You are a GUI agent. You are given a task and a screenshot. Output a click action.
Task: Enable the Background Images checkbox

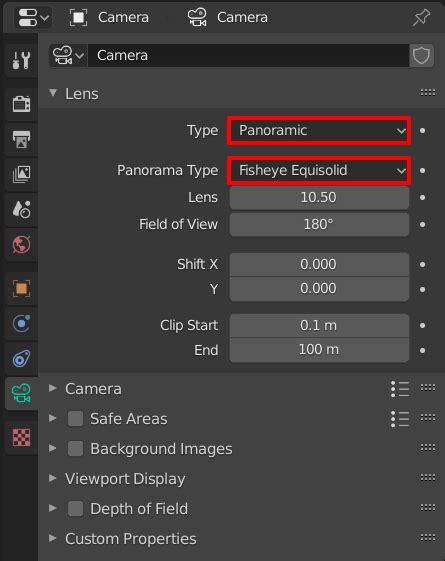pos(75,449)
